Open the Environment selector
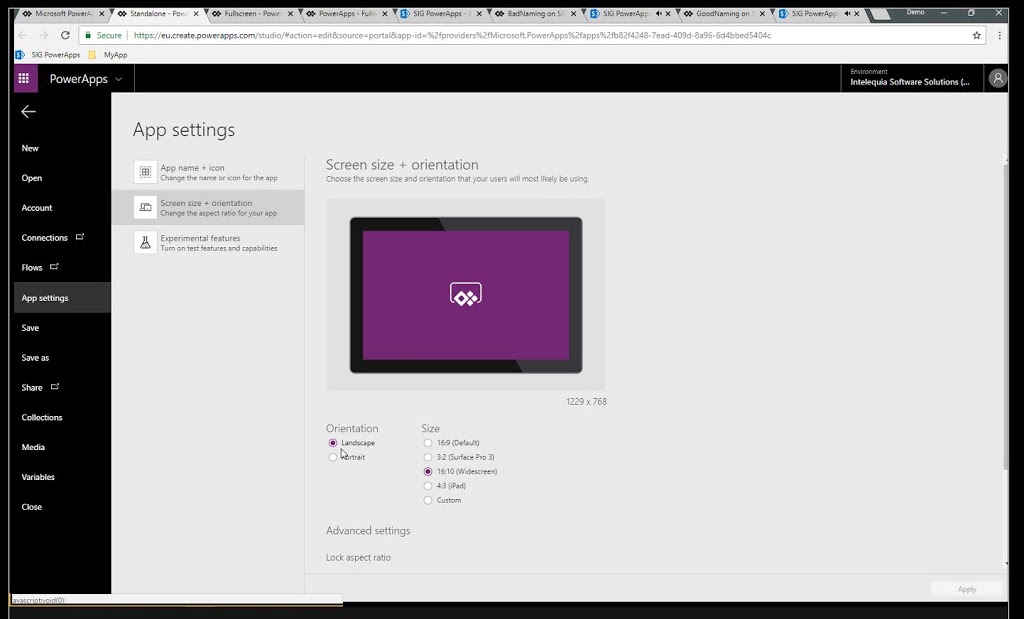 click(x=910, y=78)
